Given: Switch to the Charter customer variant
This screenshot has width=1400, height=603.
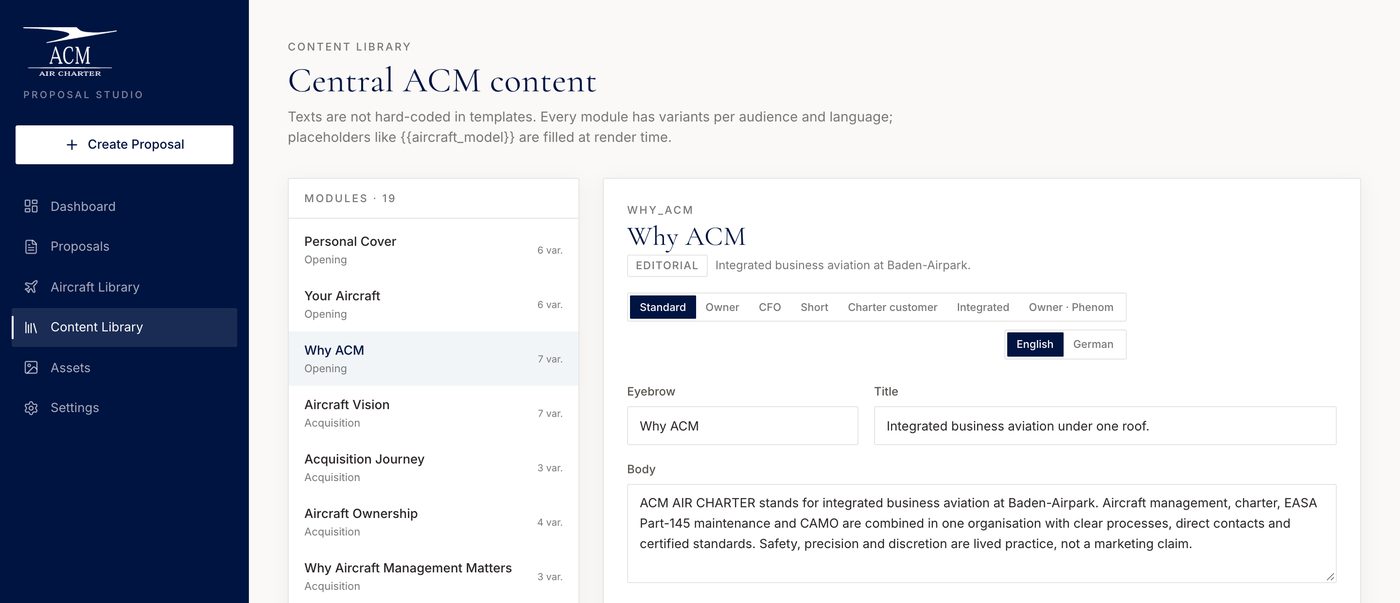Looking at the screenshot, I should click(x=893, y=307).
